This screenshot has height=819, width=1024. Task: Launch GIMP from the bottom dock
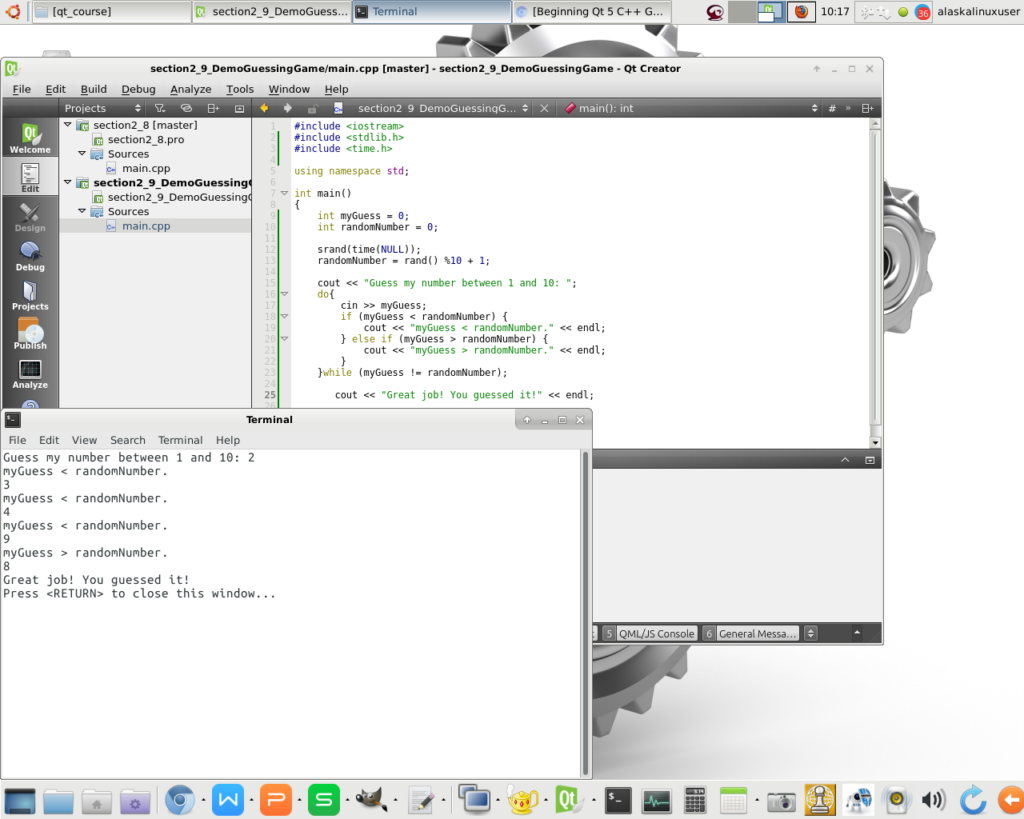click(x=371, y=799)
